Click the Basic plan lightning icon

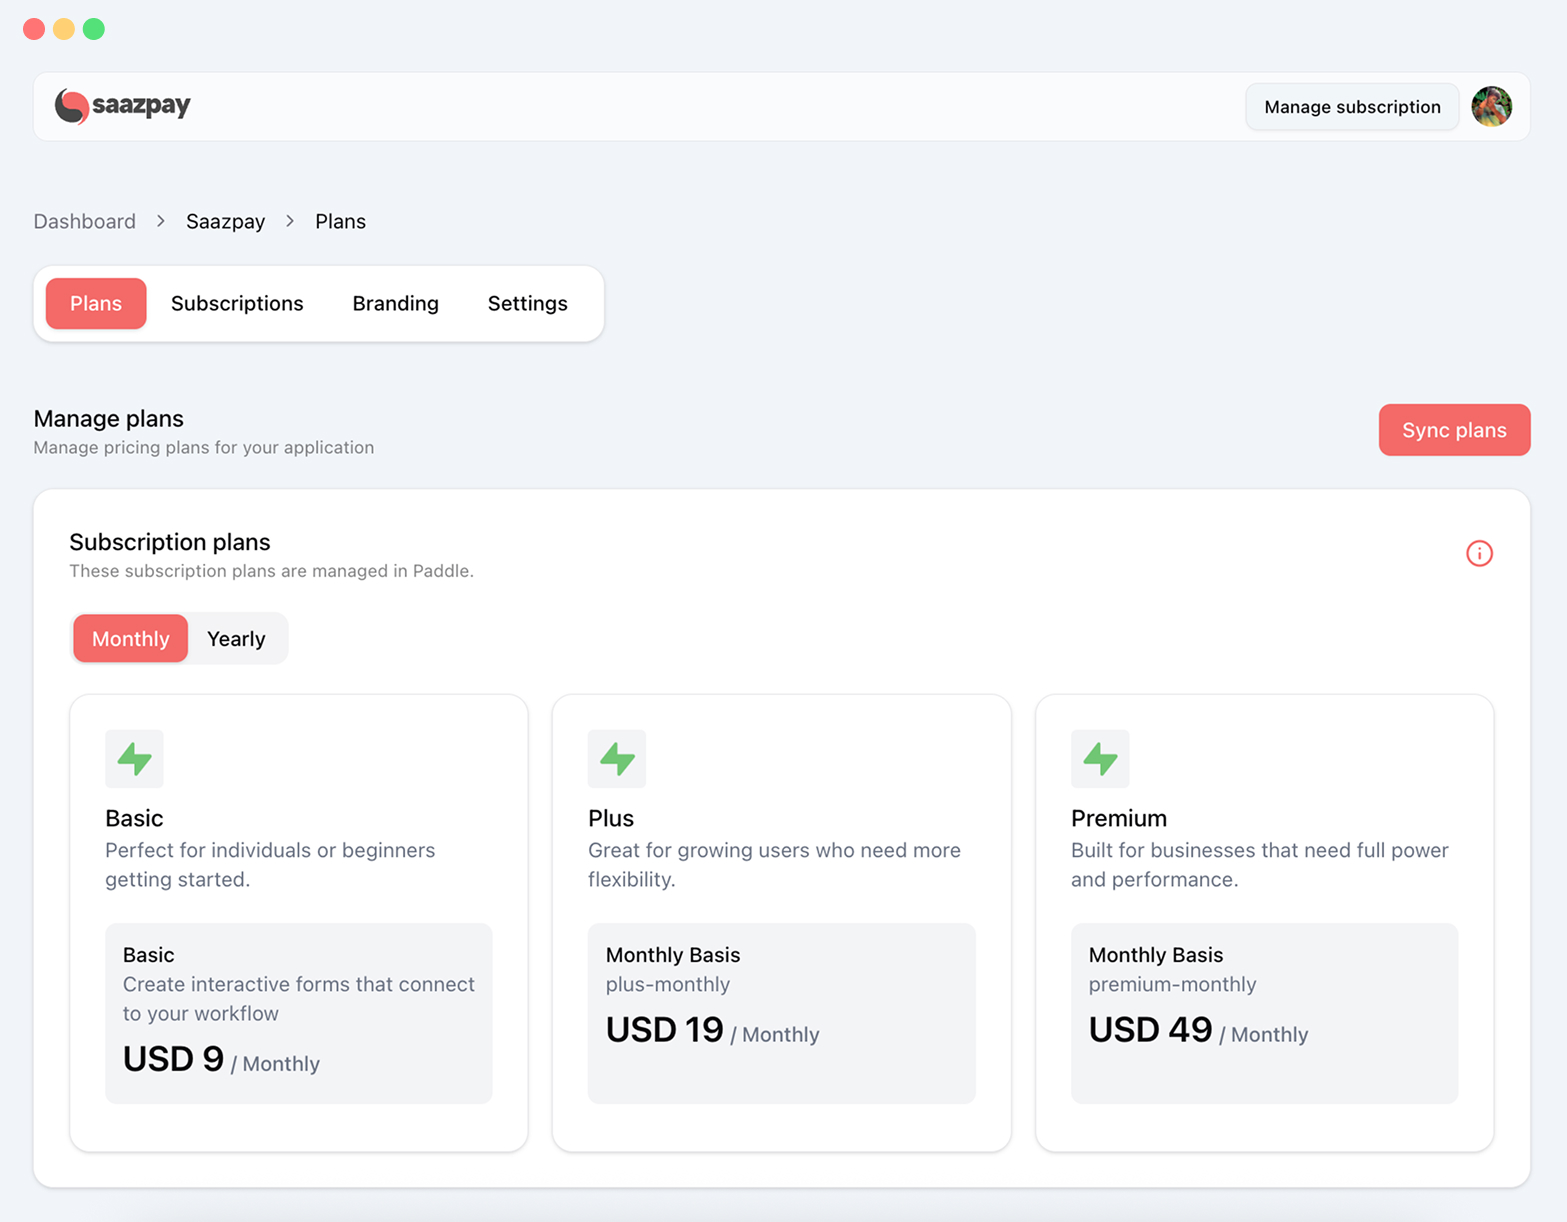coord(134,759)
